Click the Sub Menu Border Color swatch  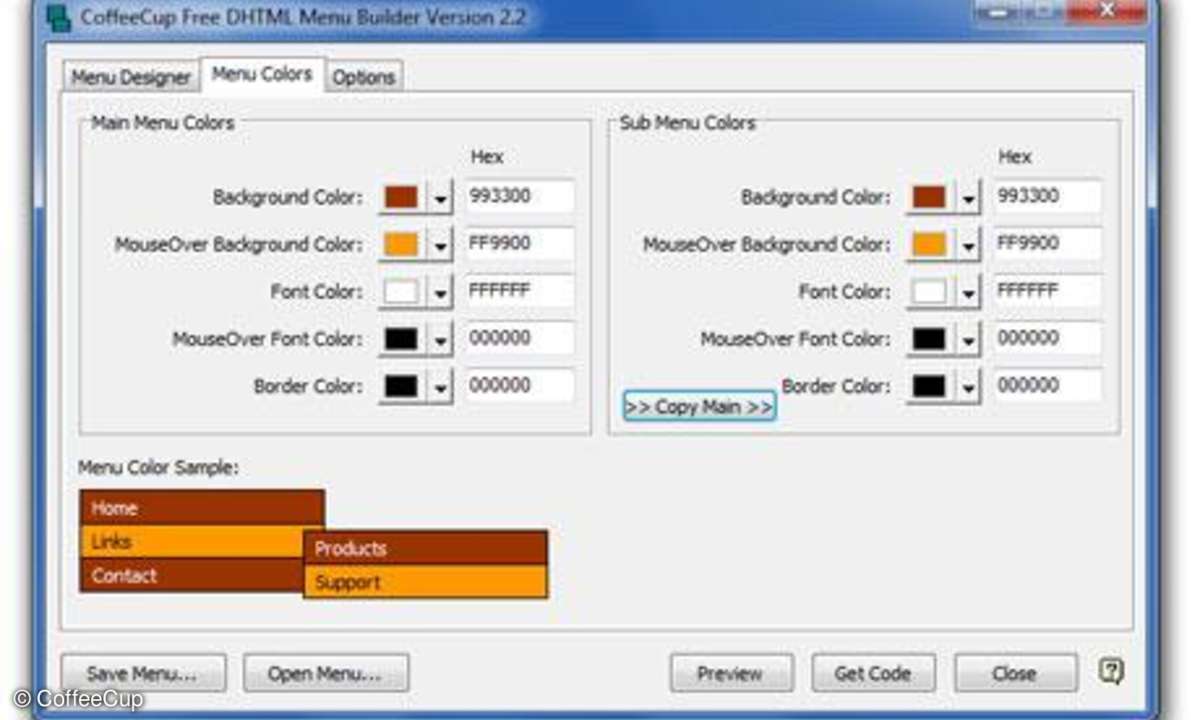929,386
